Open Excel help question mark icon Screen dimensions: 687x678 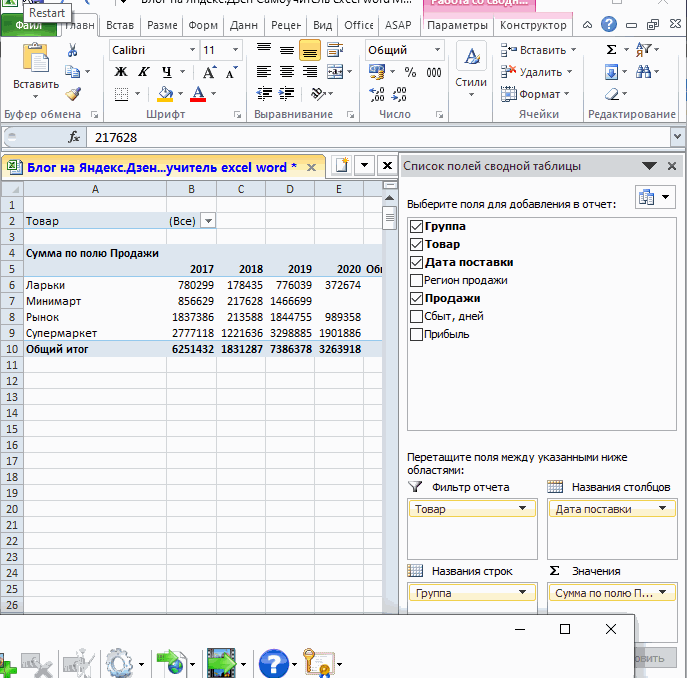click(x=609, y=25)
